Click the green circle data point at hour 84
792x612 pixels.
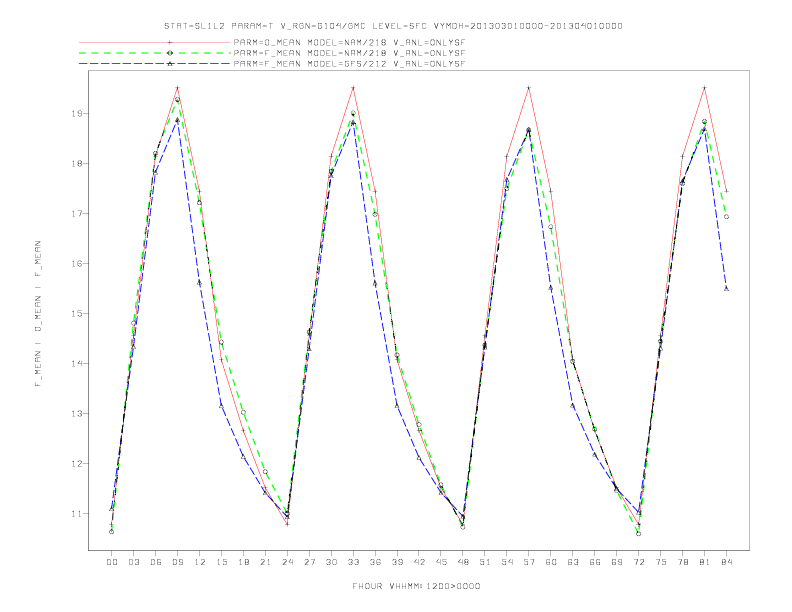tap(726, 217)
